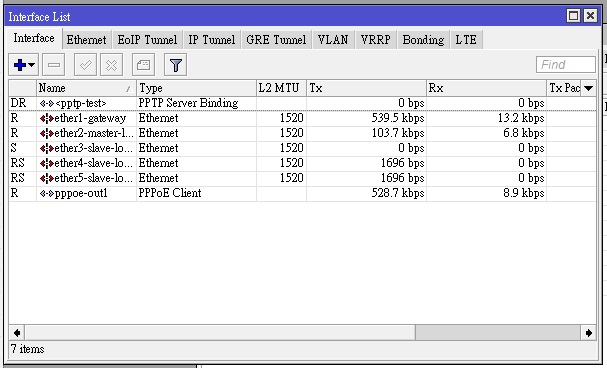Click the checkmark Enable button
The height and width of the screenshot is (368, 607).
85,65
